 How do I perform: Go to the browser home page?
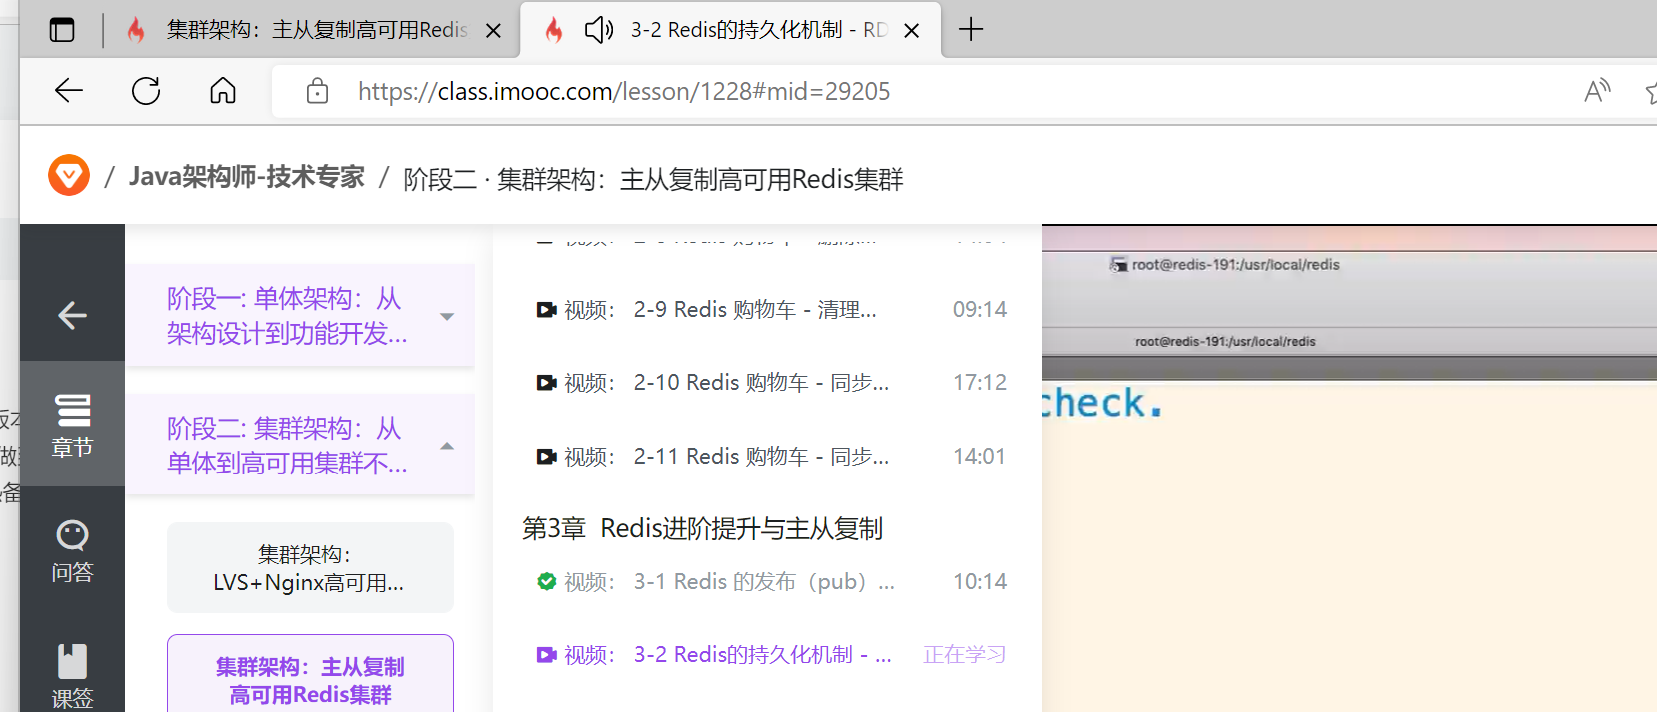pos(223,91)
